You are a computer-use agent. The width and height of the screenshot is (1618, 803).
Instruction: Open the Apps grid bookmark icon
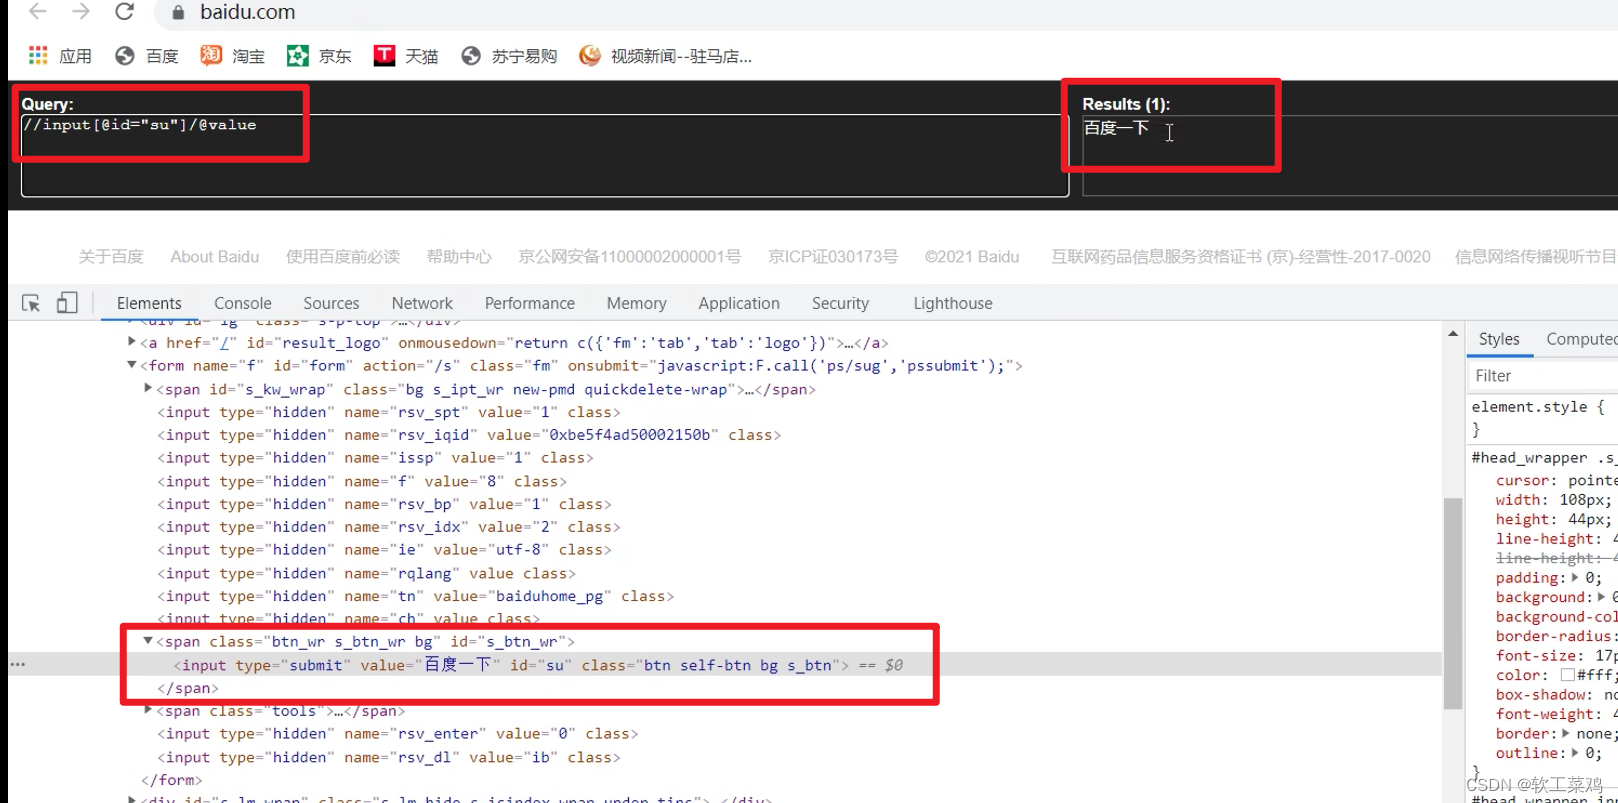(38, 55)
